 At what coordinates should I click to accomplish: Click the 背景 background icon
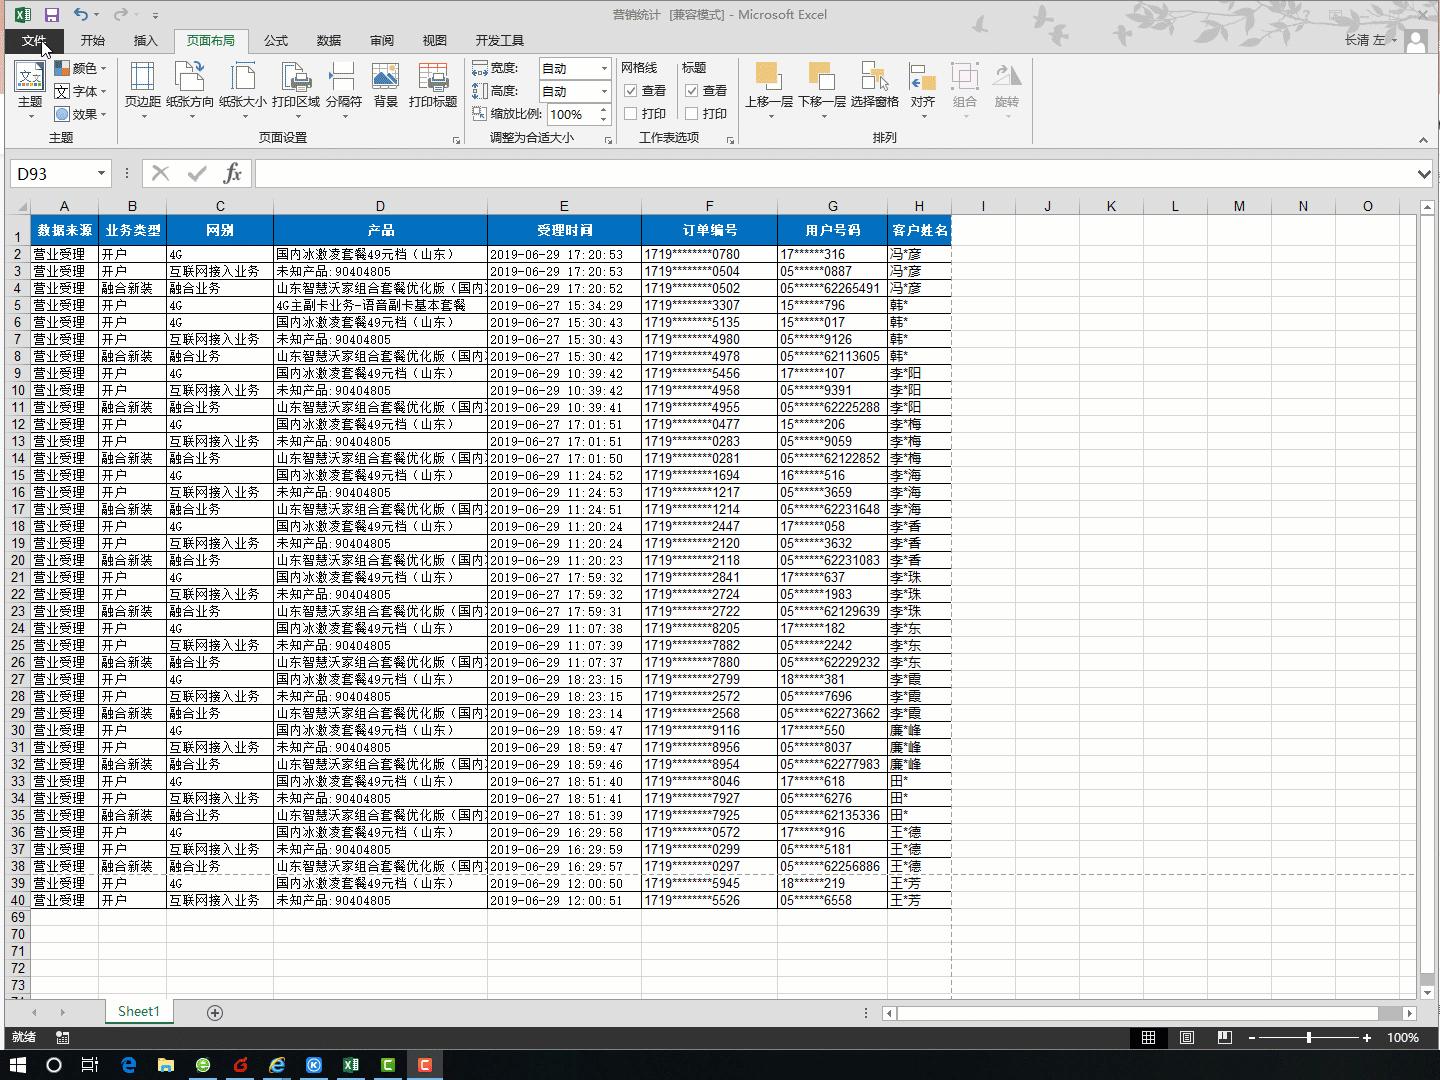[385, 85]
